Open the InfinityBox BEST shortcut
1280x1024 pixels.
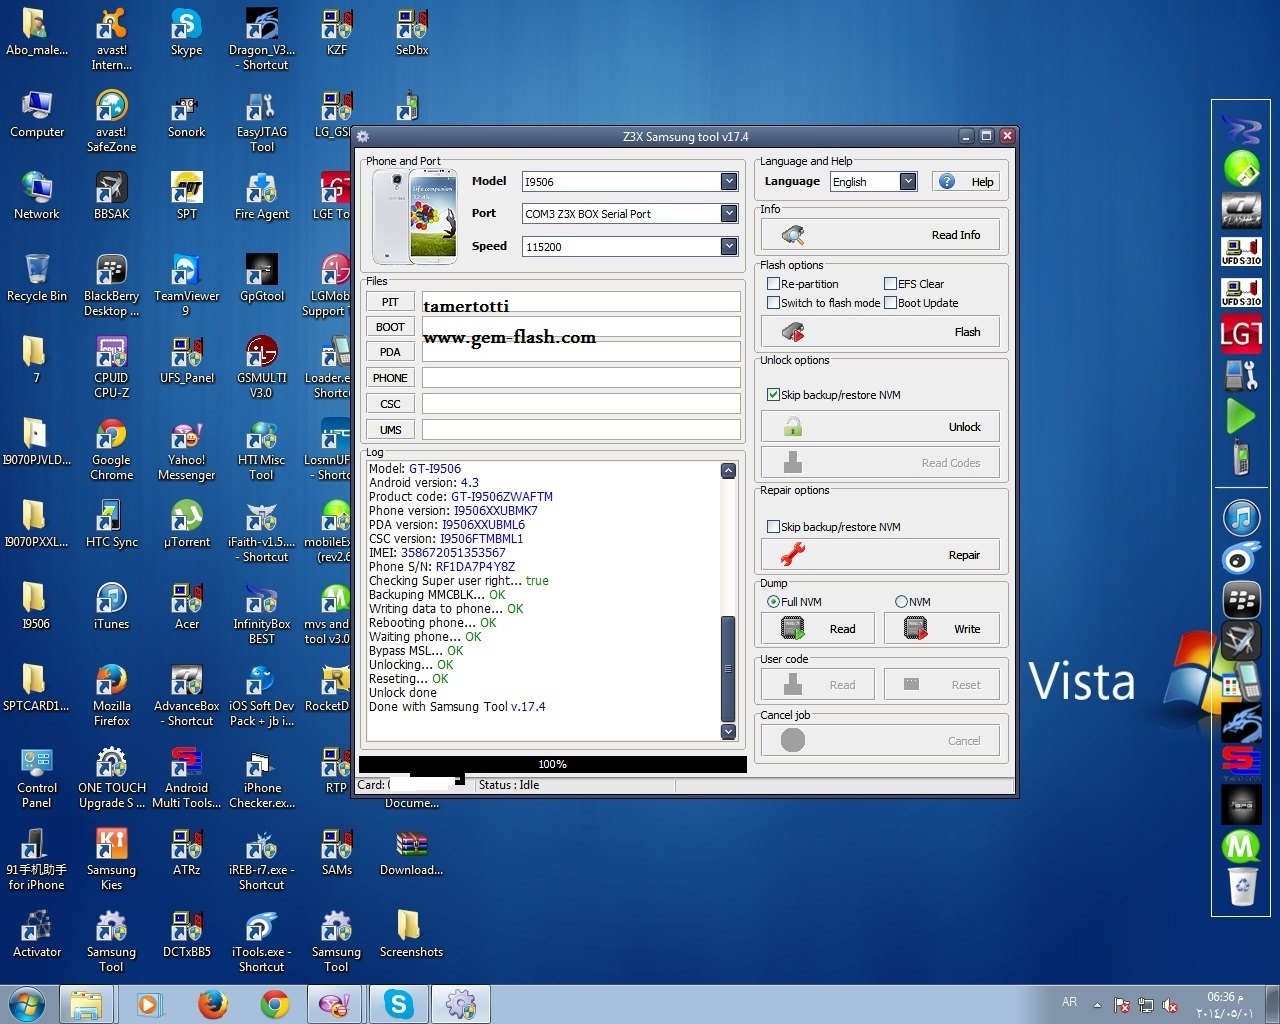pyautogui.click(x=261, y=613)
